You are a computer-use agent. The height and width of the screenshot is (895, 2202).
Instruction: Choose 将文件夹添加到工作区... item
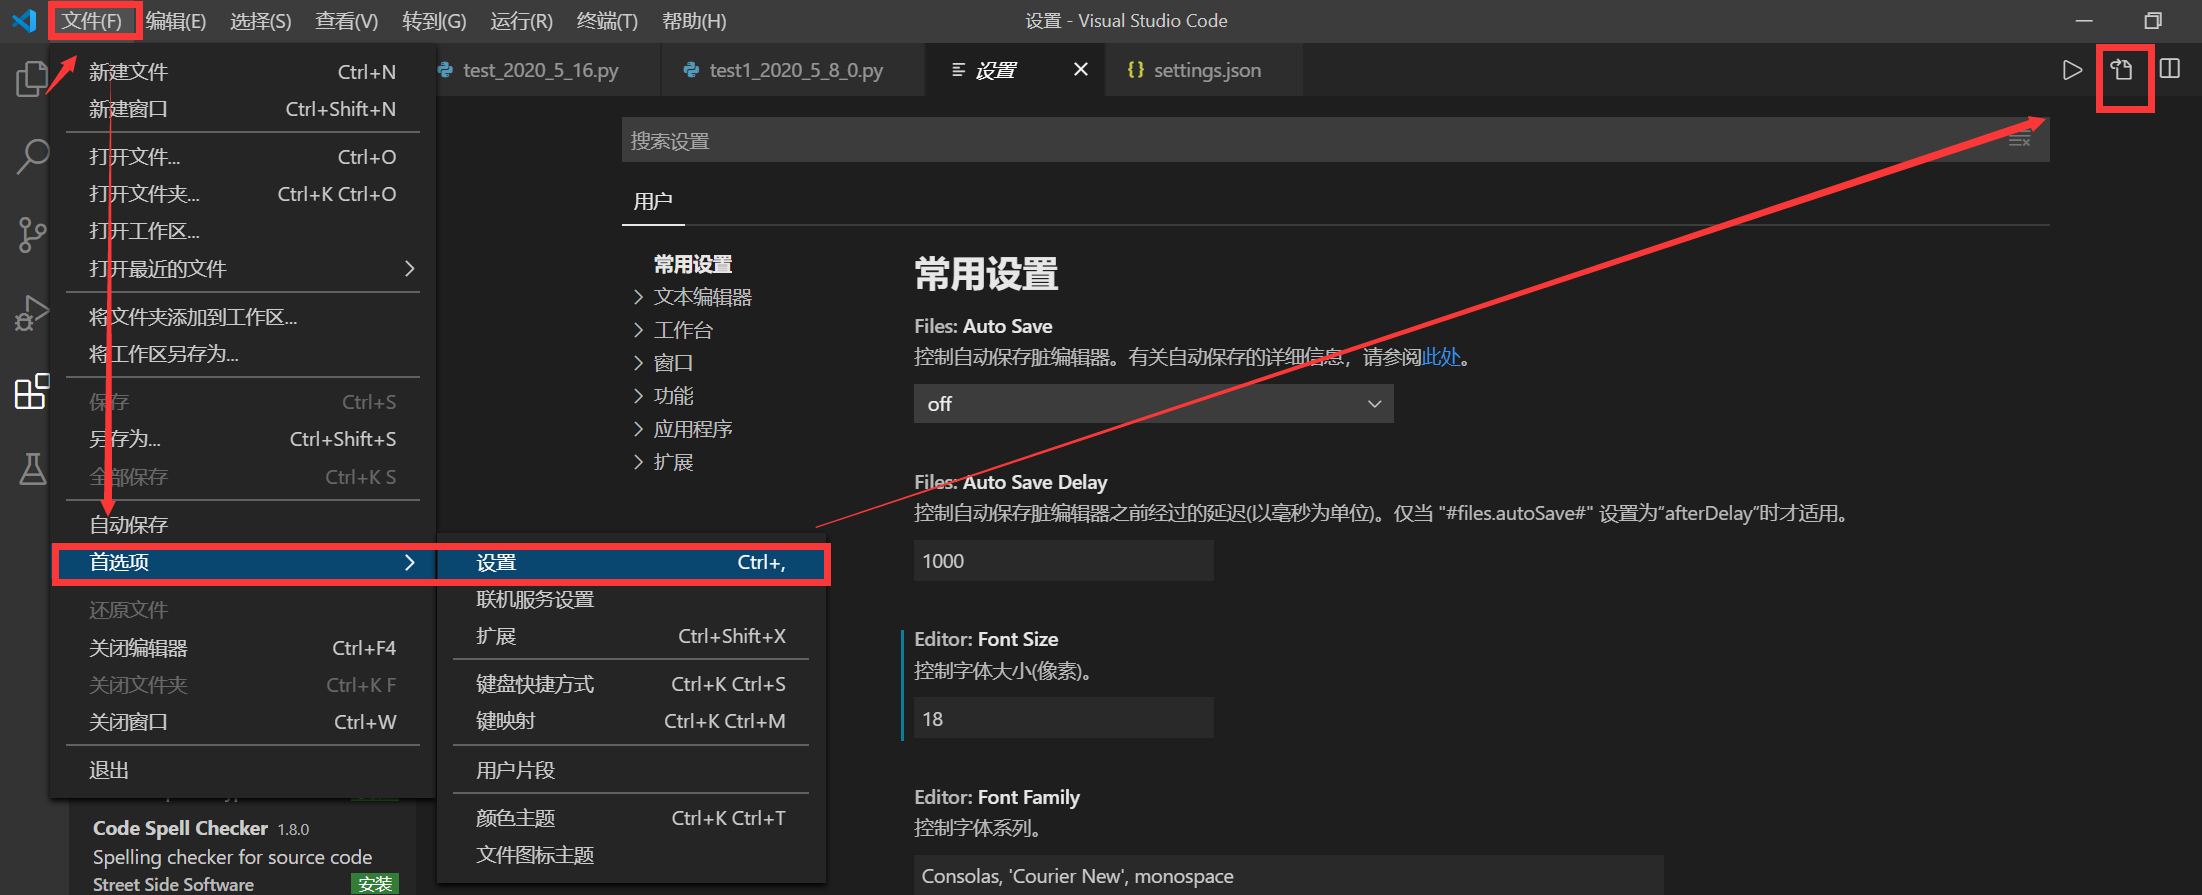point(242,317)
